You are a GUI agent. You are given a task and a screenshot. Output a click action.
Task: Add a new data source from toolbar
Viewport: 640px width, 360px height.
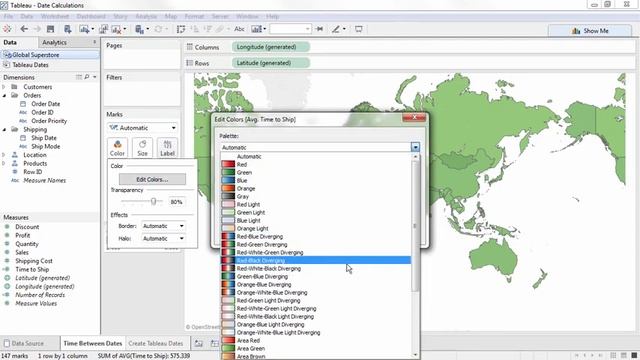click(x=68, y=29)
